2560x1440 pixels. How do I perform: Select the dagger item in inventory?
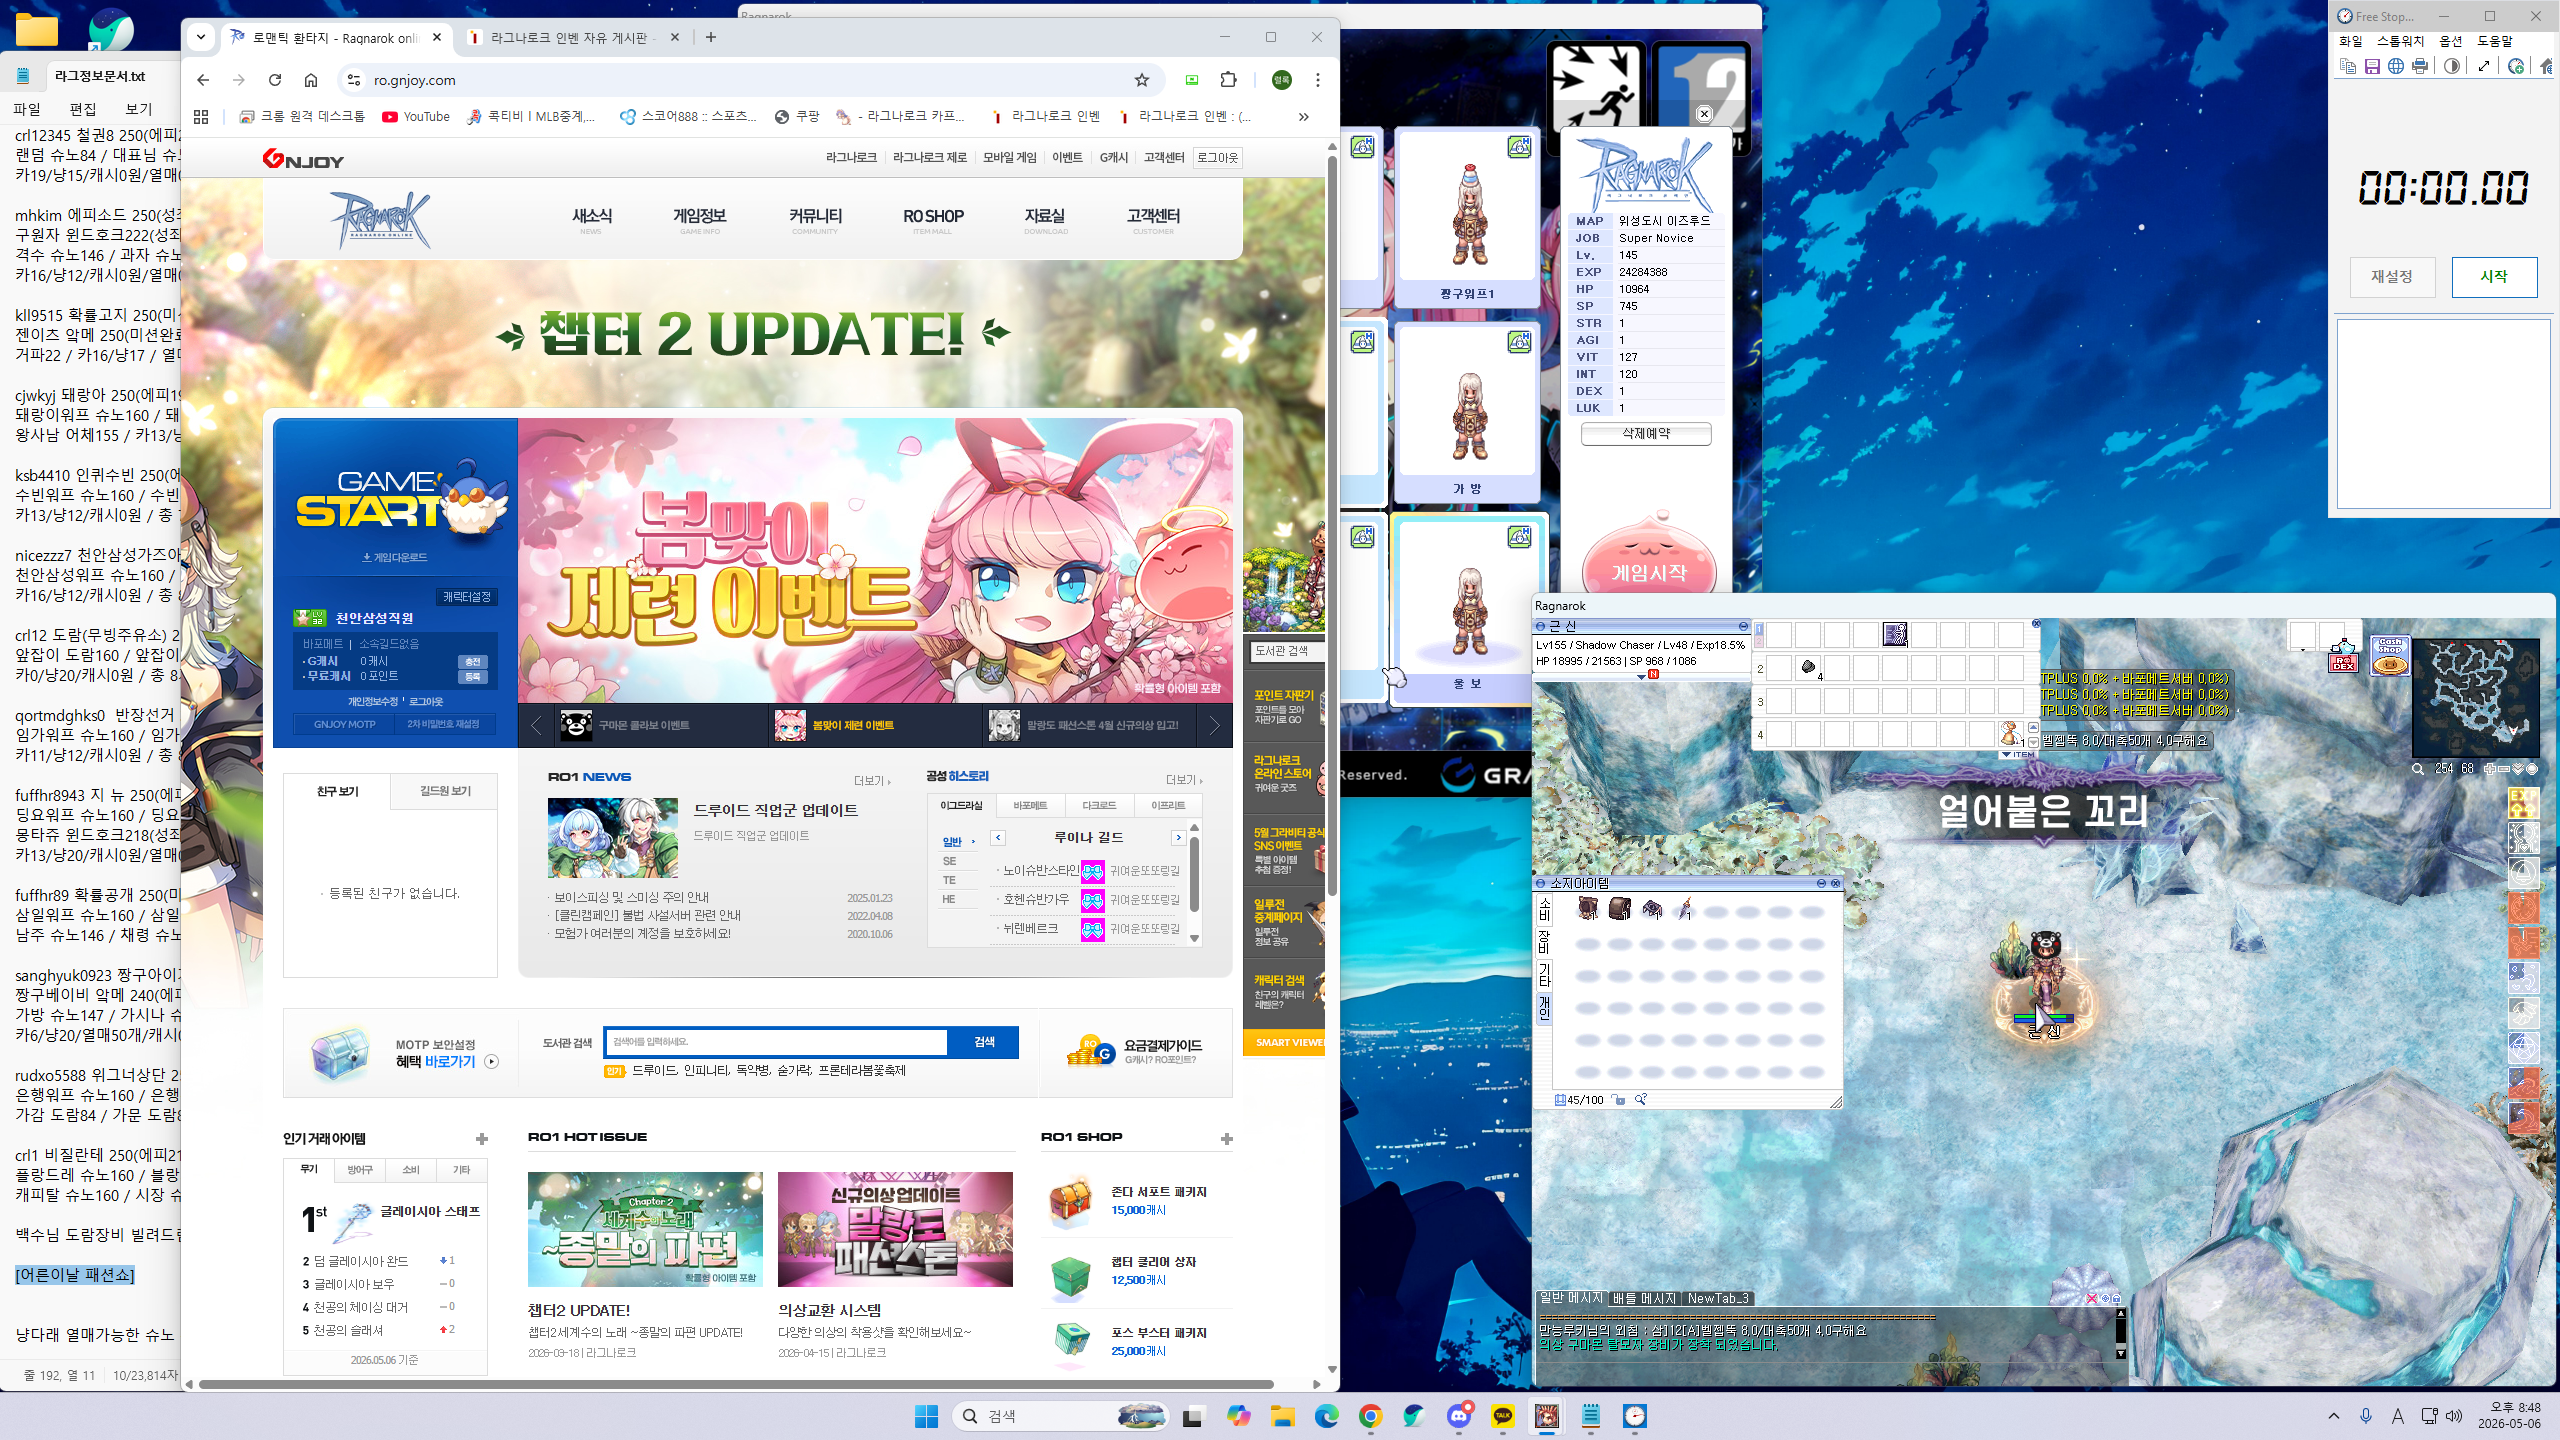1685,908
